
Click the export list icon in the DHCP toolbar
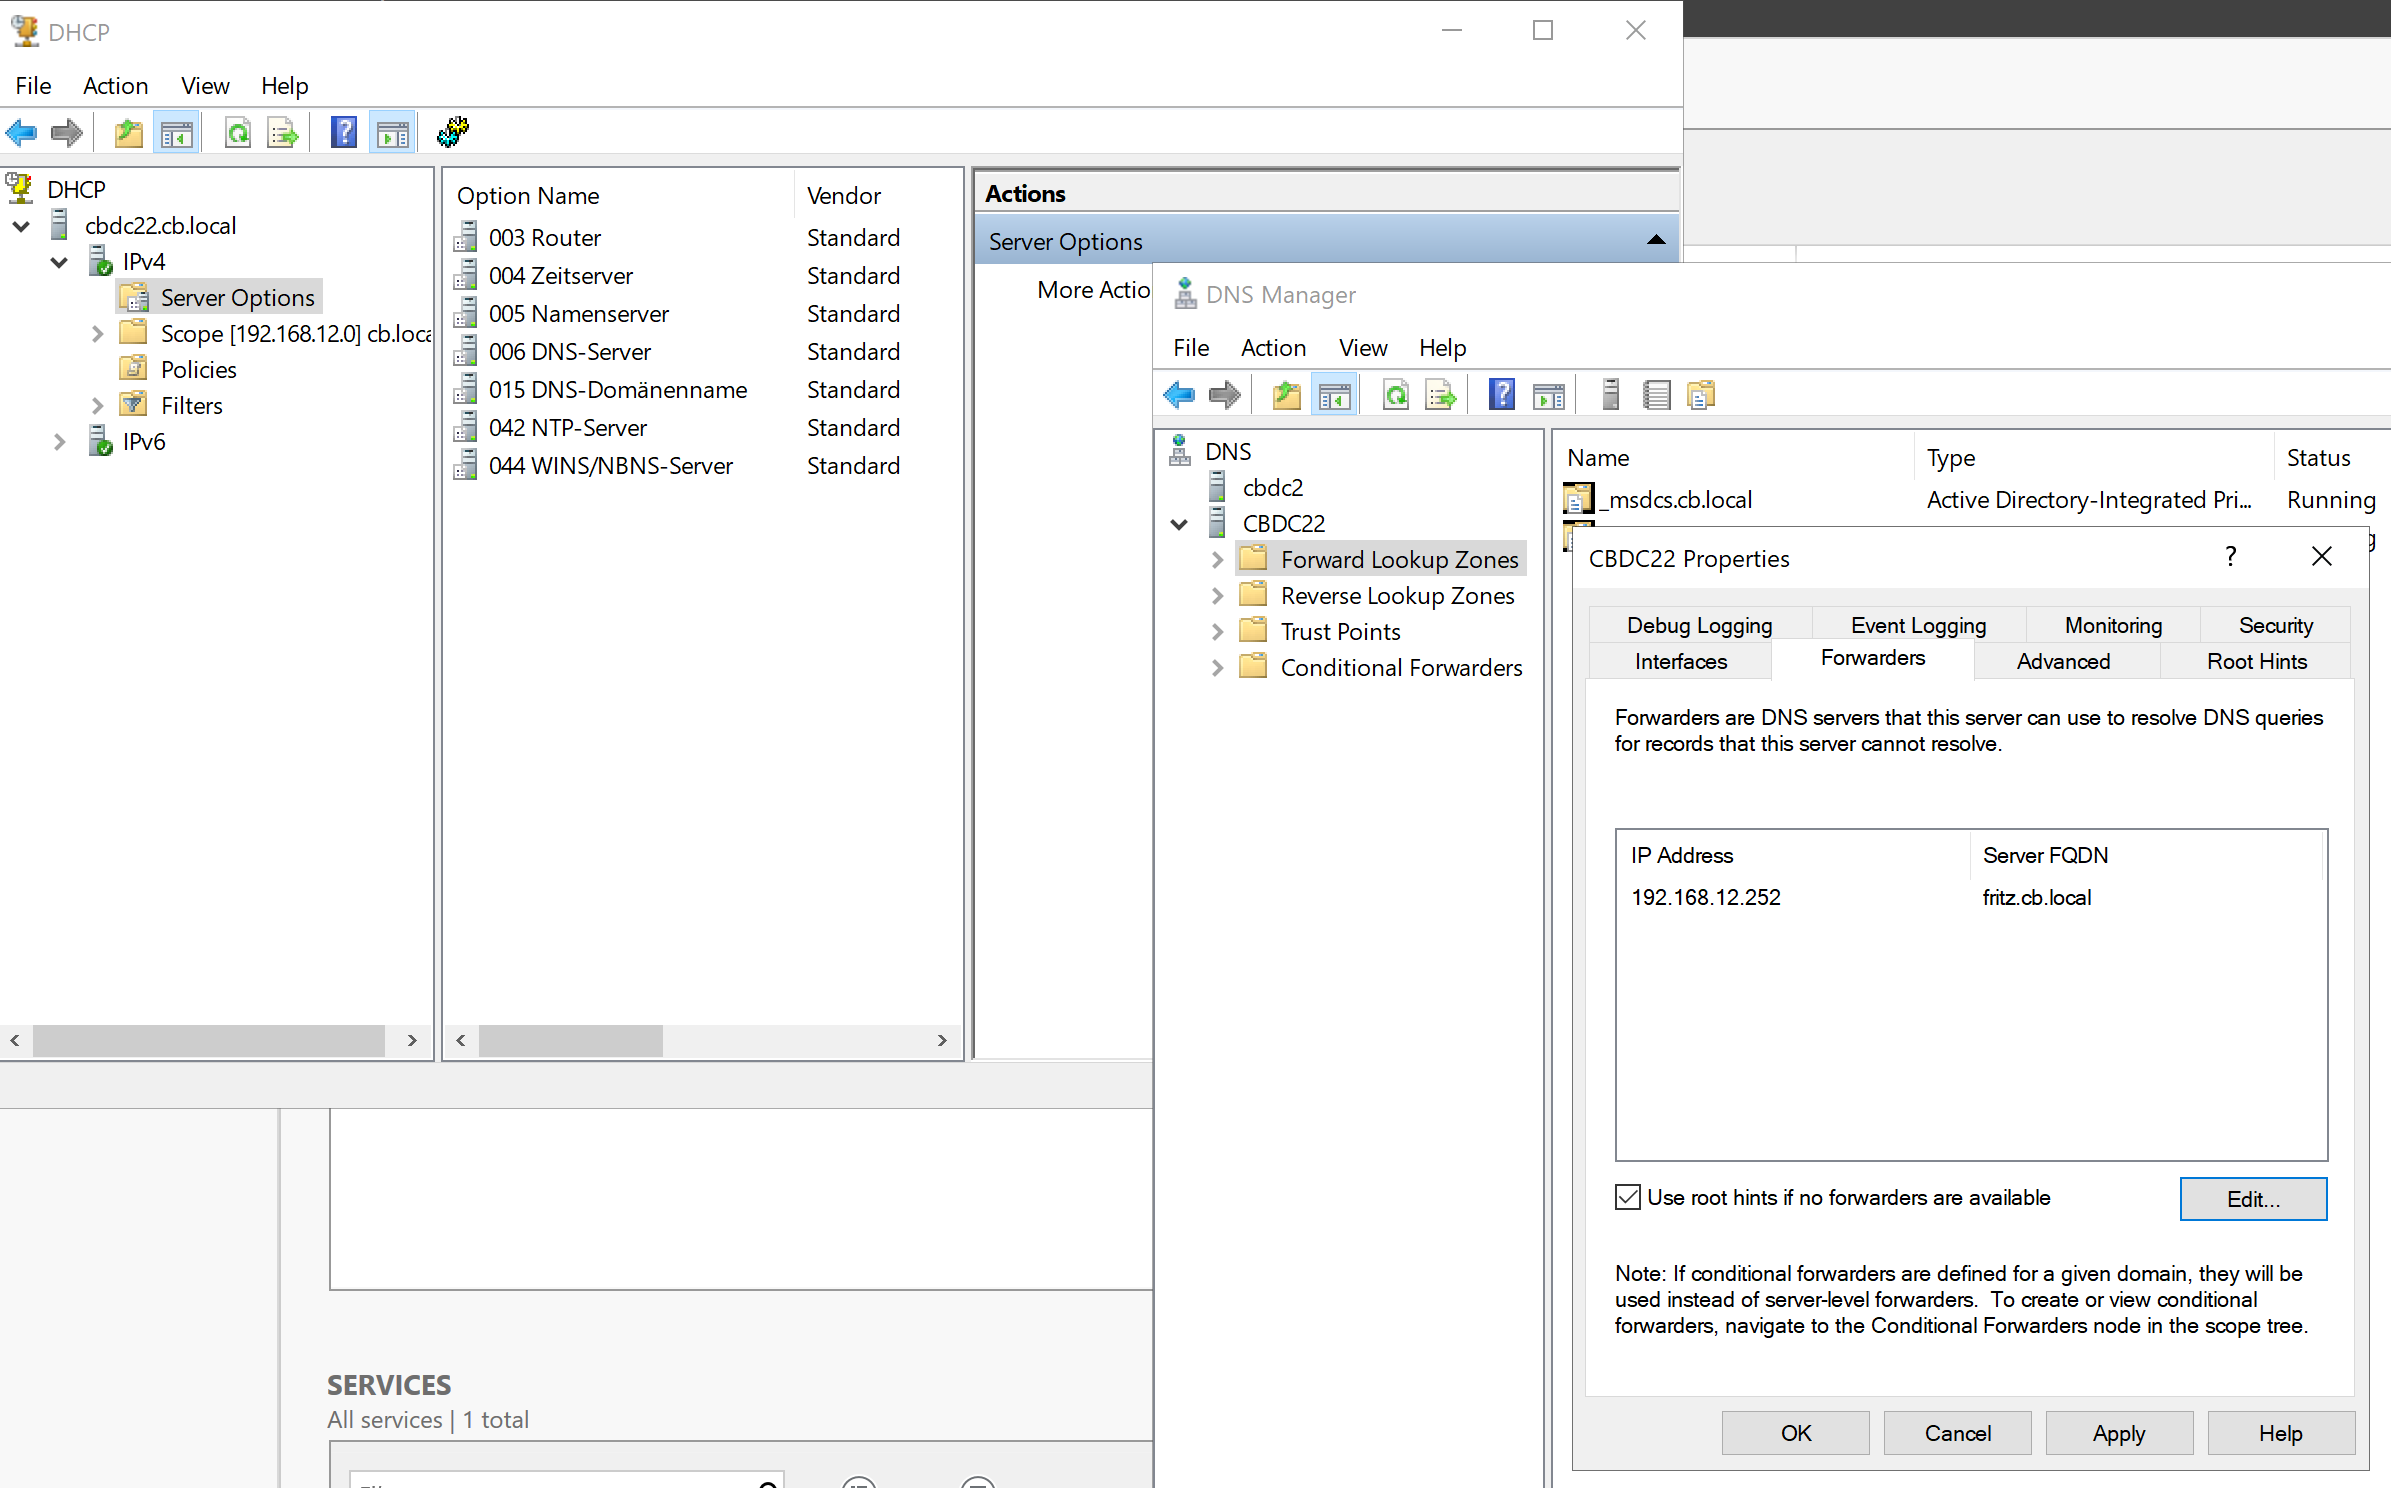pyautogui.click(x=283, y=133)
